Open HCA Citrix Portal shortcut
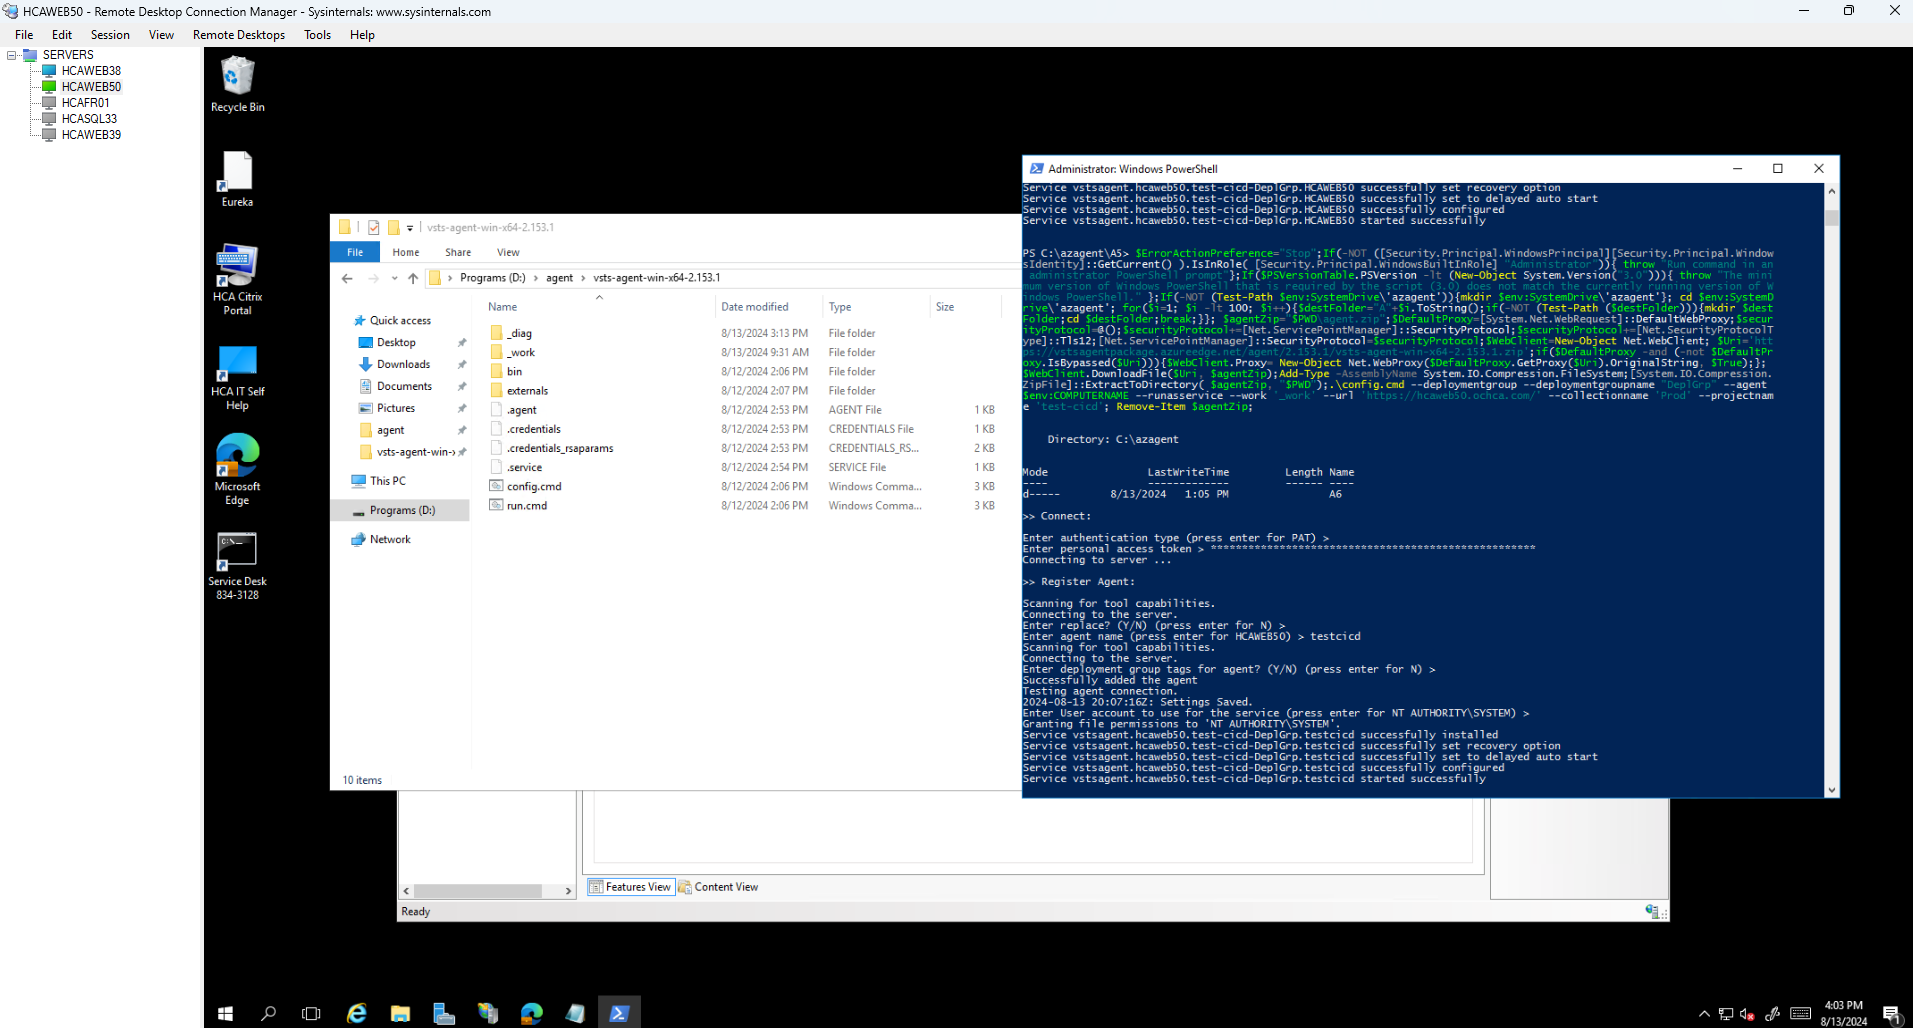Screen dimensions: 1913x1028 tap(237, 279)
